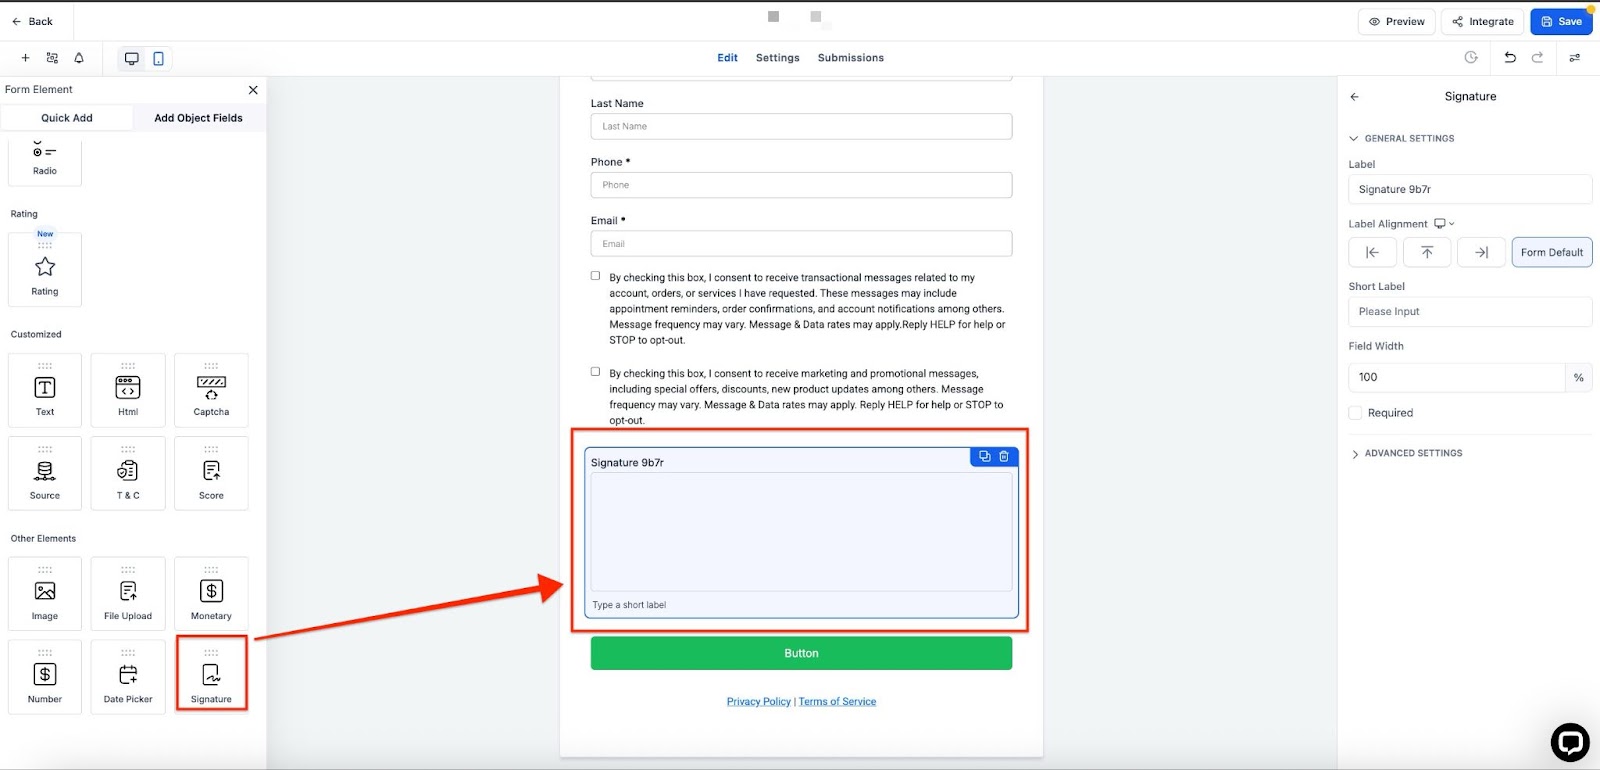Screen dimensions: 1600x770
Task: Add a File Upload element
Action: pyautogui.click(x=128, y=594)
